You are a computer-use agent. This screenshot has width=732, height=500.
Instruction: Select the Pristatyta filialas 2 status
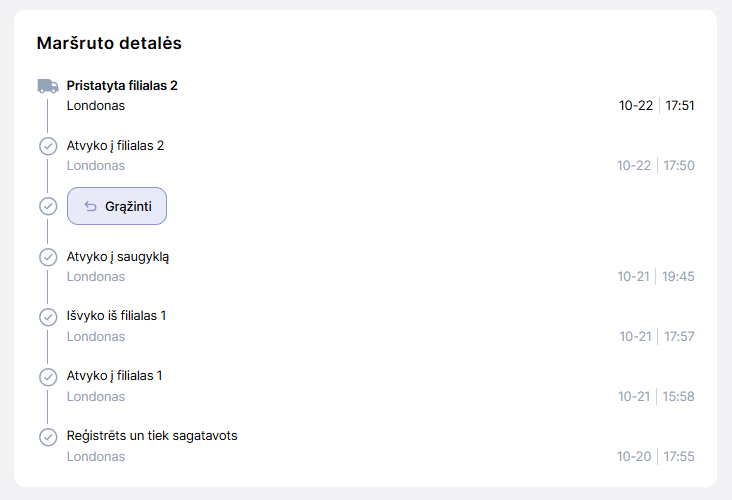coord(122,86)
